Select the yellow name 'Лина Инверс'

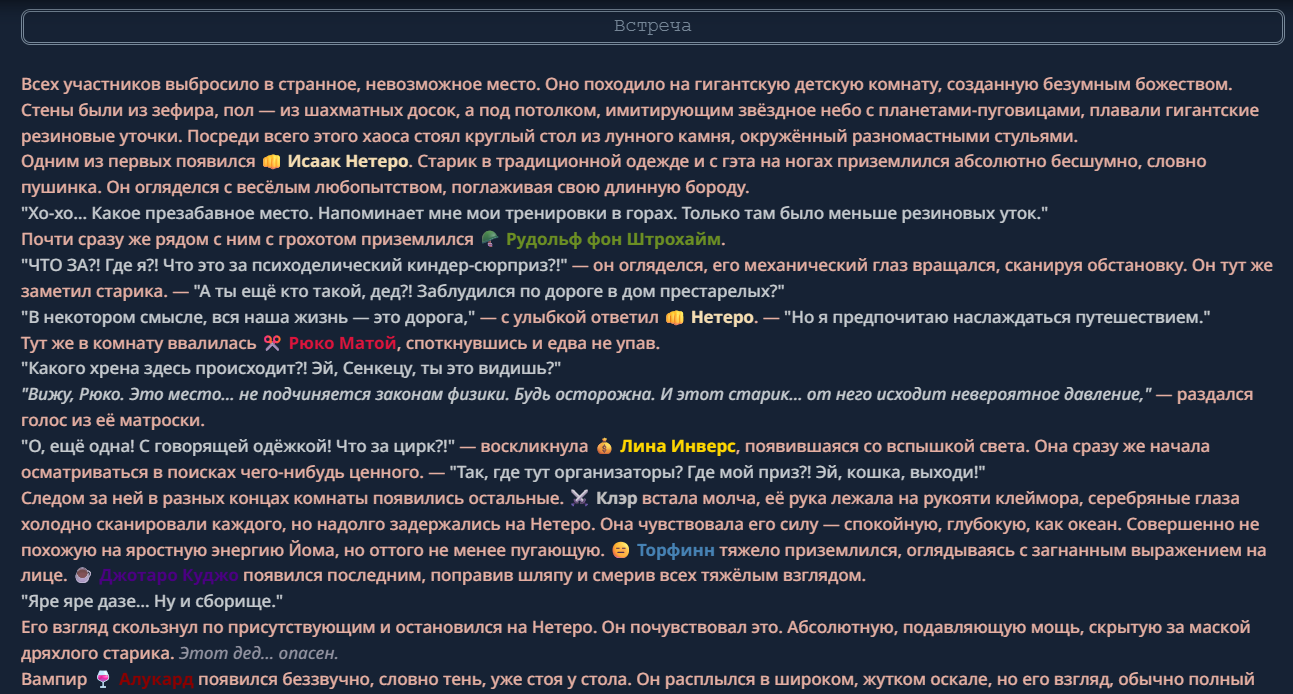(x=678, y=446)
